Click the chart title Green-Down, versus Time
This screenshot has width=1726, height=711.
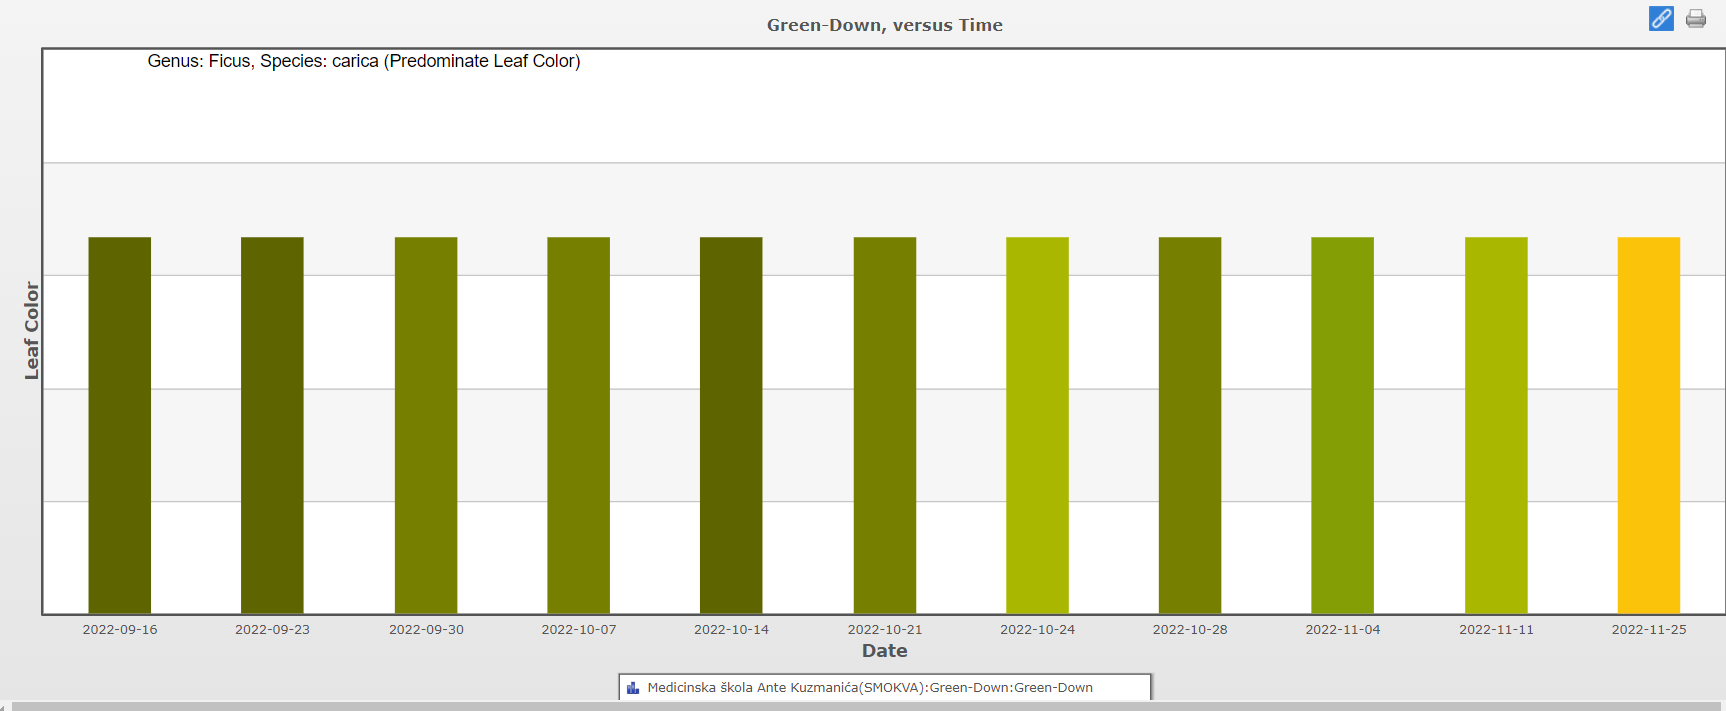[x=884, y=25]
